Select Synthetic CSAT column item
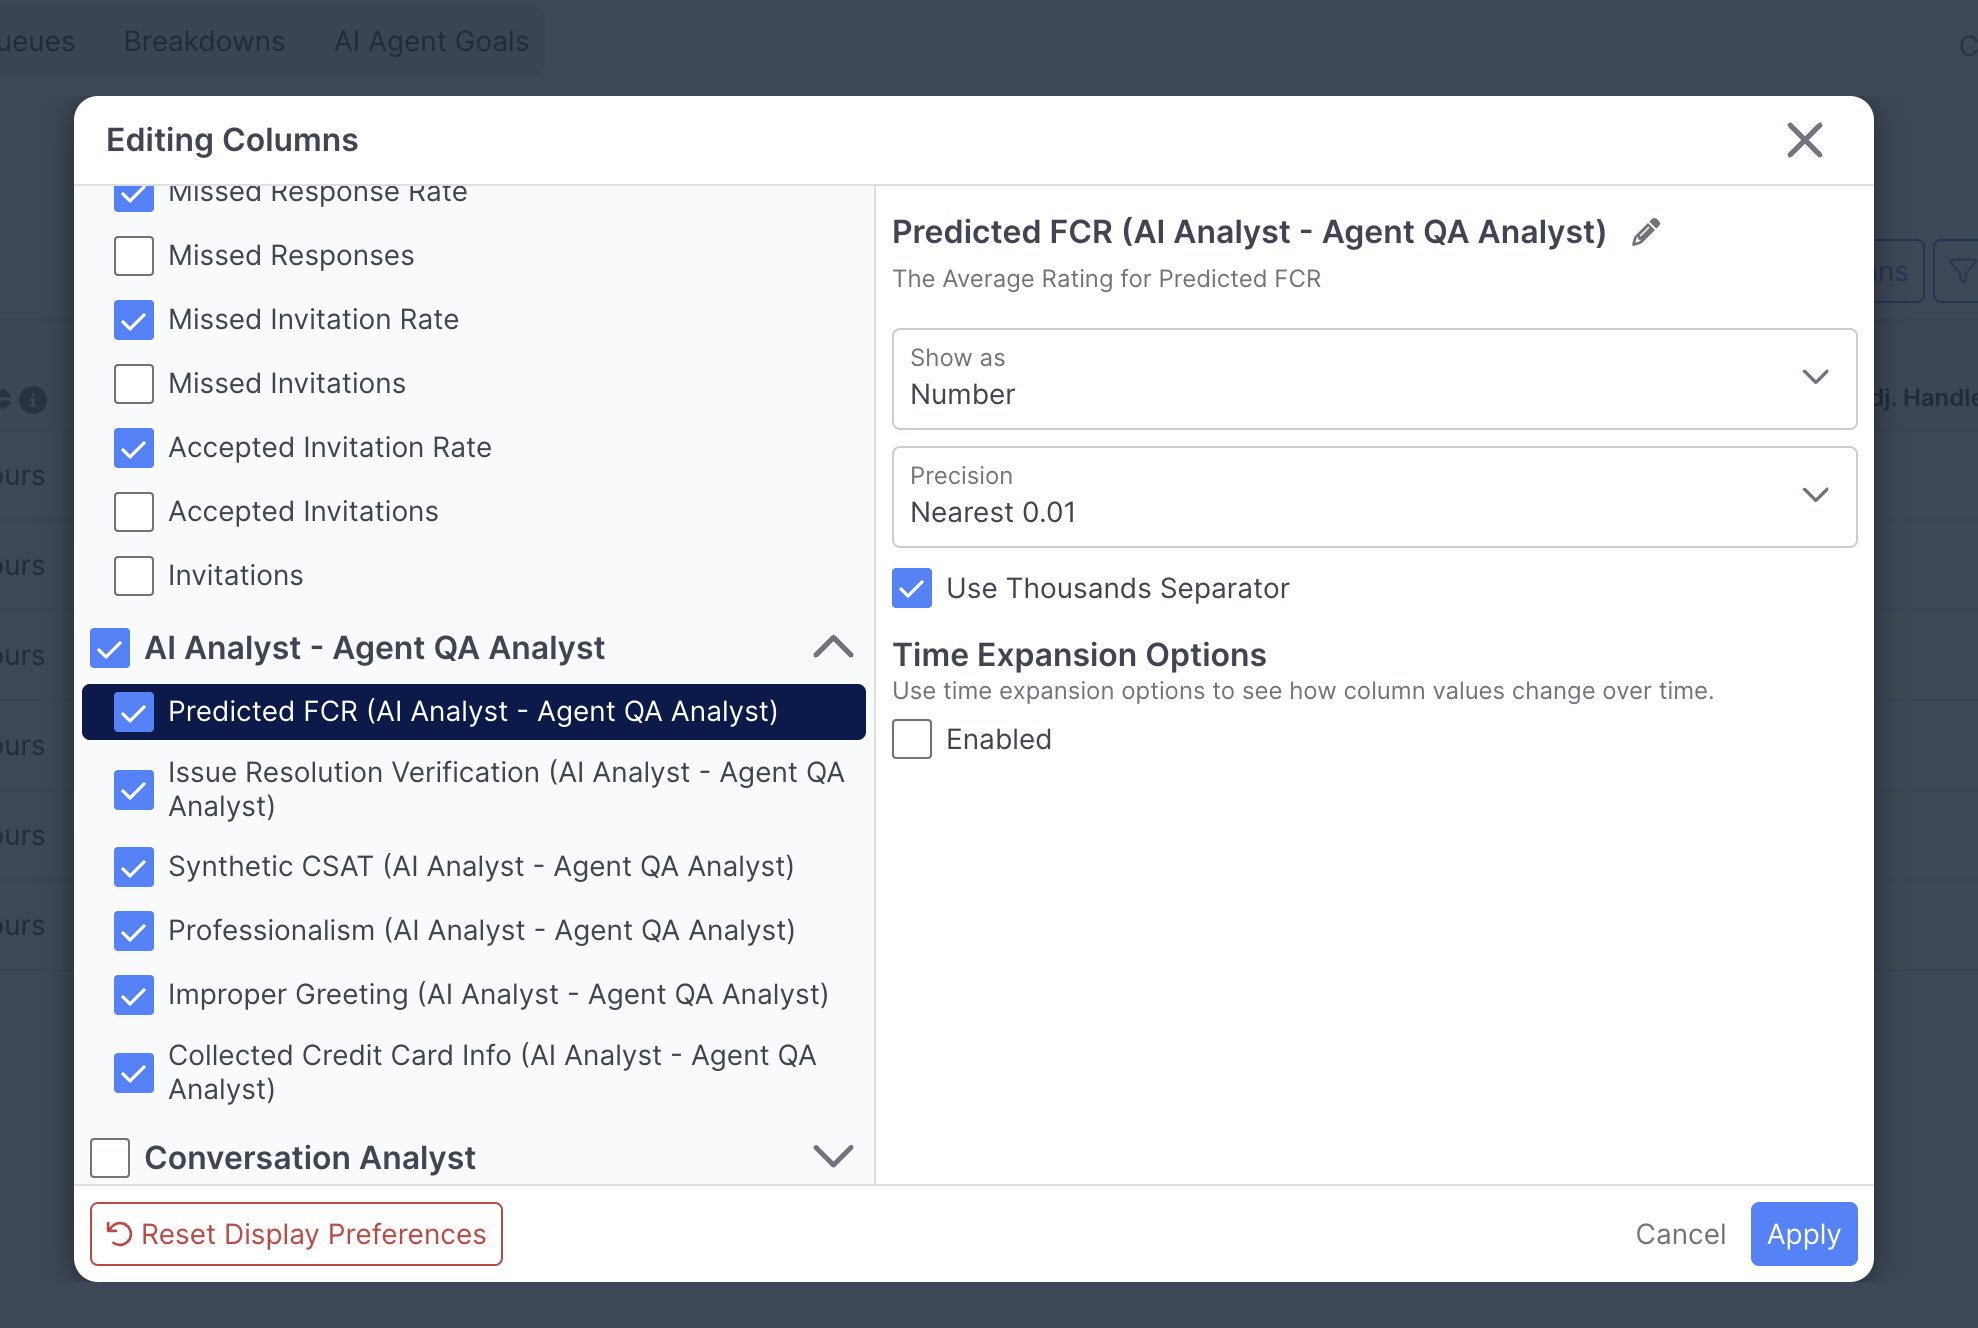 tap(480, 866)
